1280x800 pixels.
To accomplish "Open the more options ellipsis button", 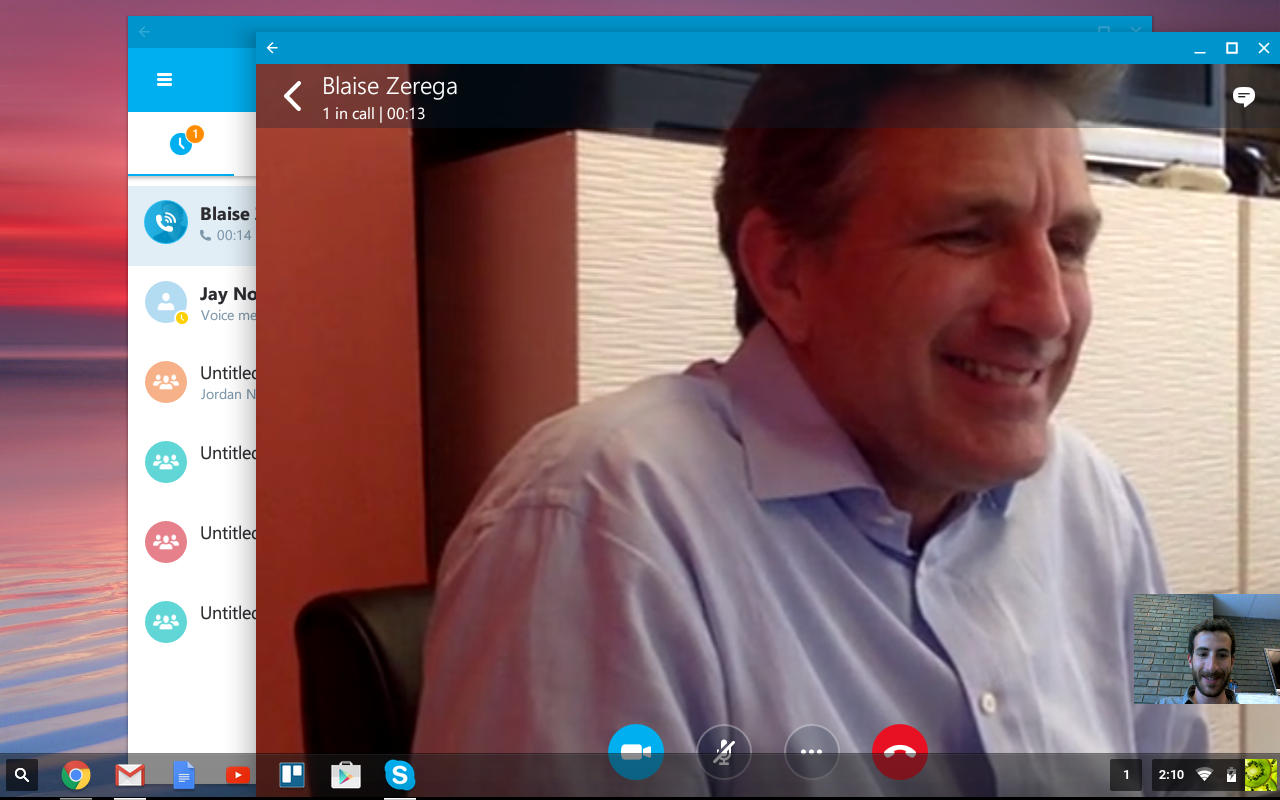I will click(x=812, y=752).
